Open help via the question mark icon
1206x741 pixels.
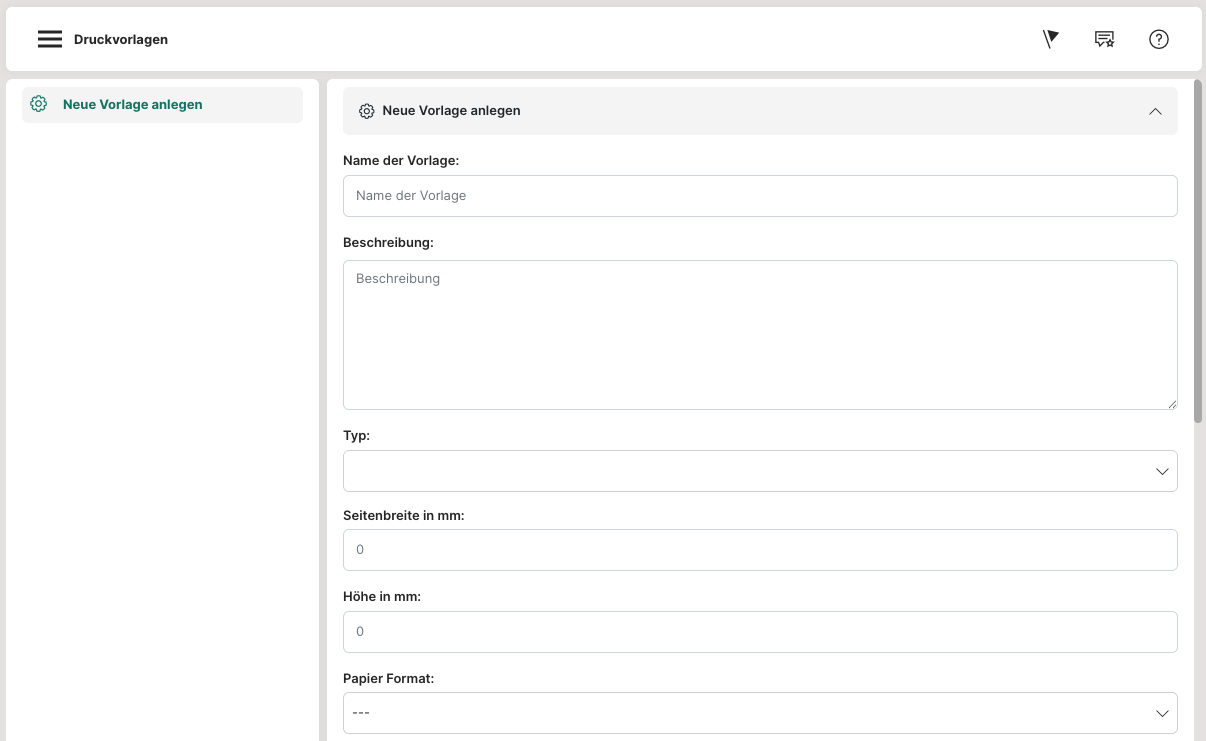pyautogui.click(x=1158, y=39)
